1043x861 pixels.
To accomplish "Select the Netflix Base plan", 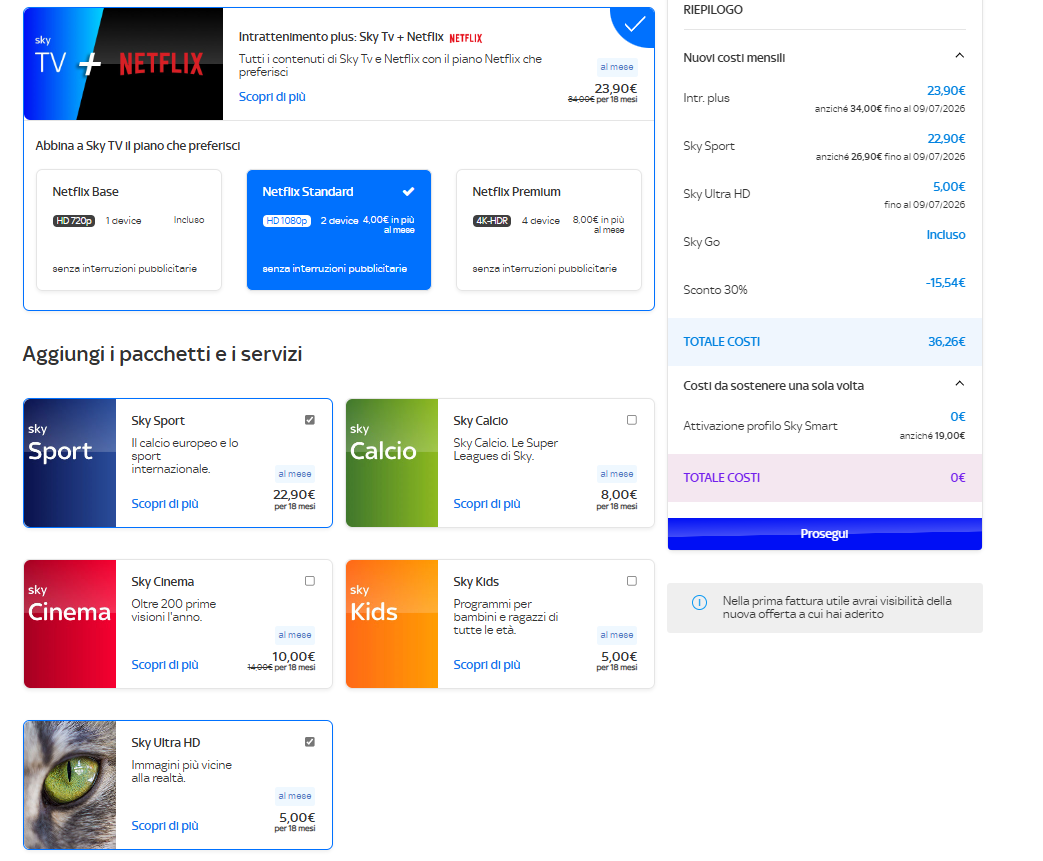I will point(128,230).
